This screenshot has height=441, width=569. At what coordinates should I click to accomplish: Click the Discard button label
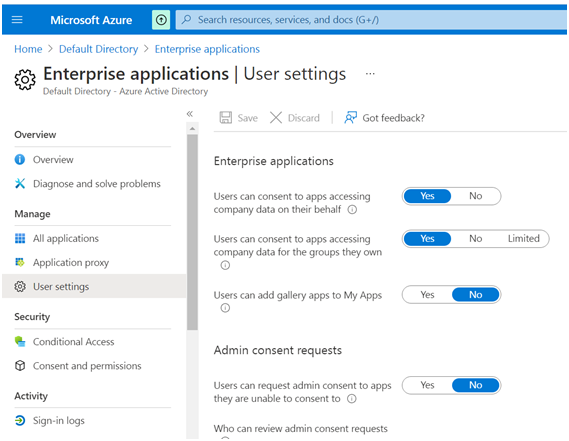[304, 118]
